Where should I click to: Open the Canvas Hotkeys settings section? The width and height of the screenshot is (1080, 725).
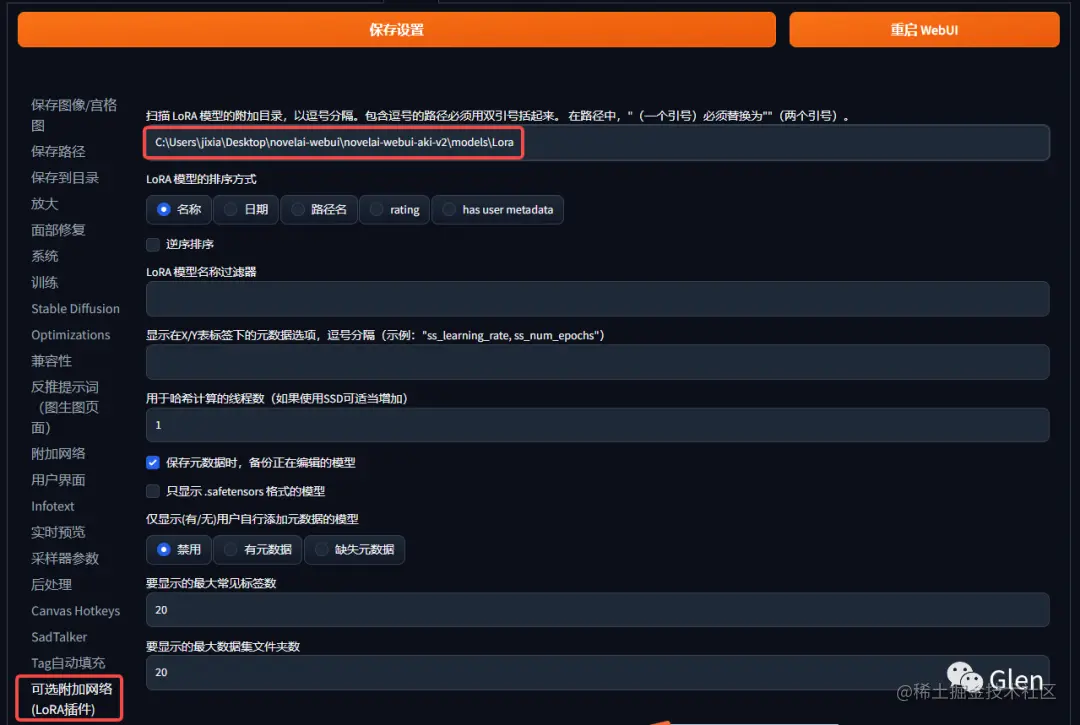(x=75, y=611)
